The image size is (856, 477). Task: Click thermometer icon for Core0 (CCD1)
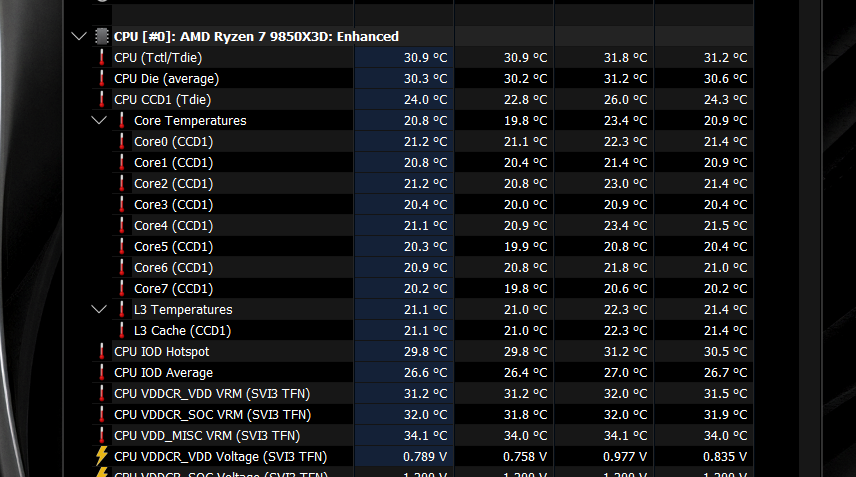click(122, 141)
